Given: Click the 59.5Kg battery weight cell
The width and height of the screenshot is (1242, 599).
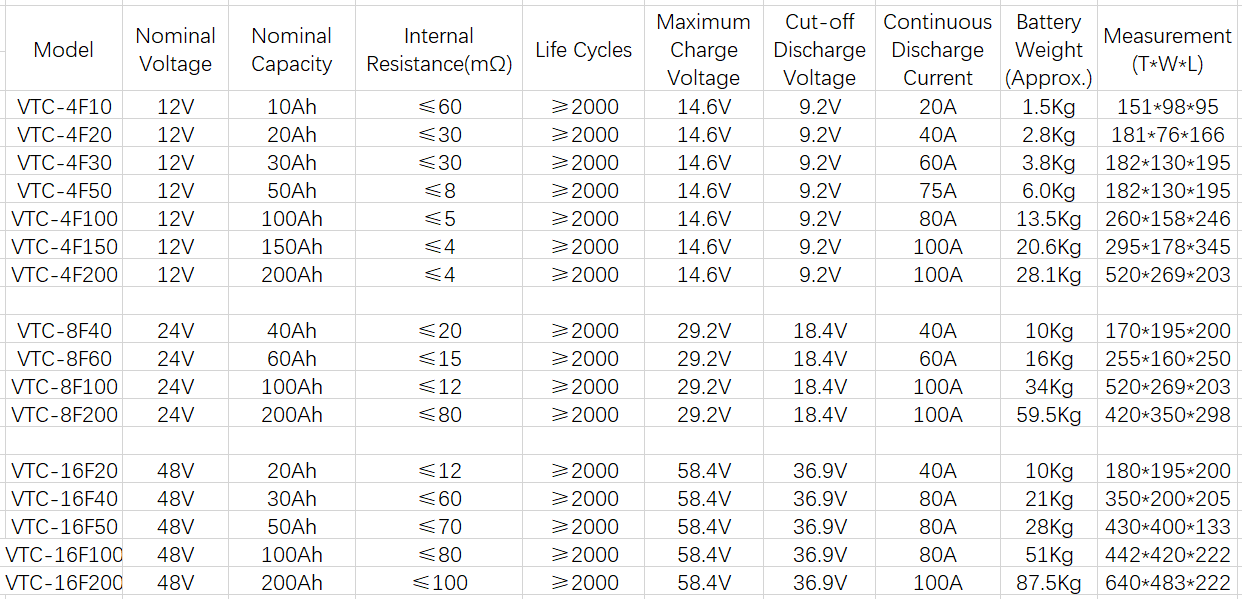Looking at the screenshot, I should (x=1048, y=414).
